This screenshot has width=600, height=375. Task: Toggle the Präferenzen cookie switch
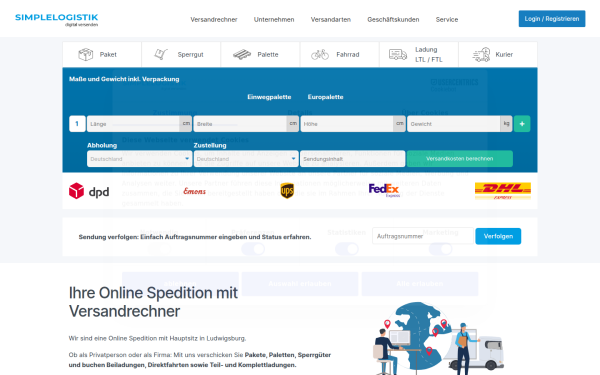(x=253, y=249)
